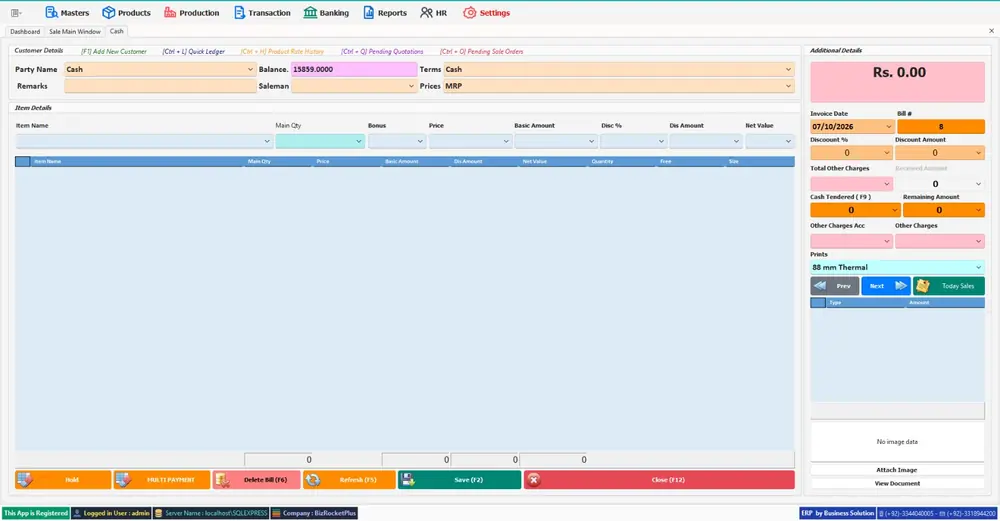Screen dimensions: 1000x521
Task: Click the Settings gear icon
Action: coord(469,13)
